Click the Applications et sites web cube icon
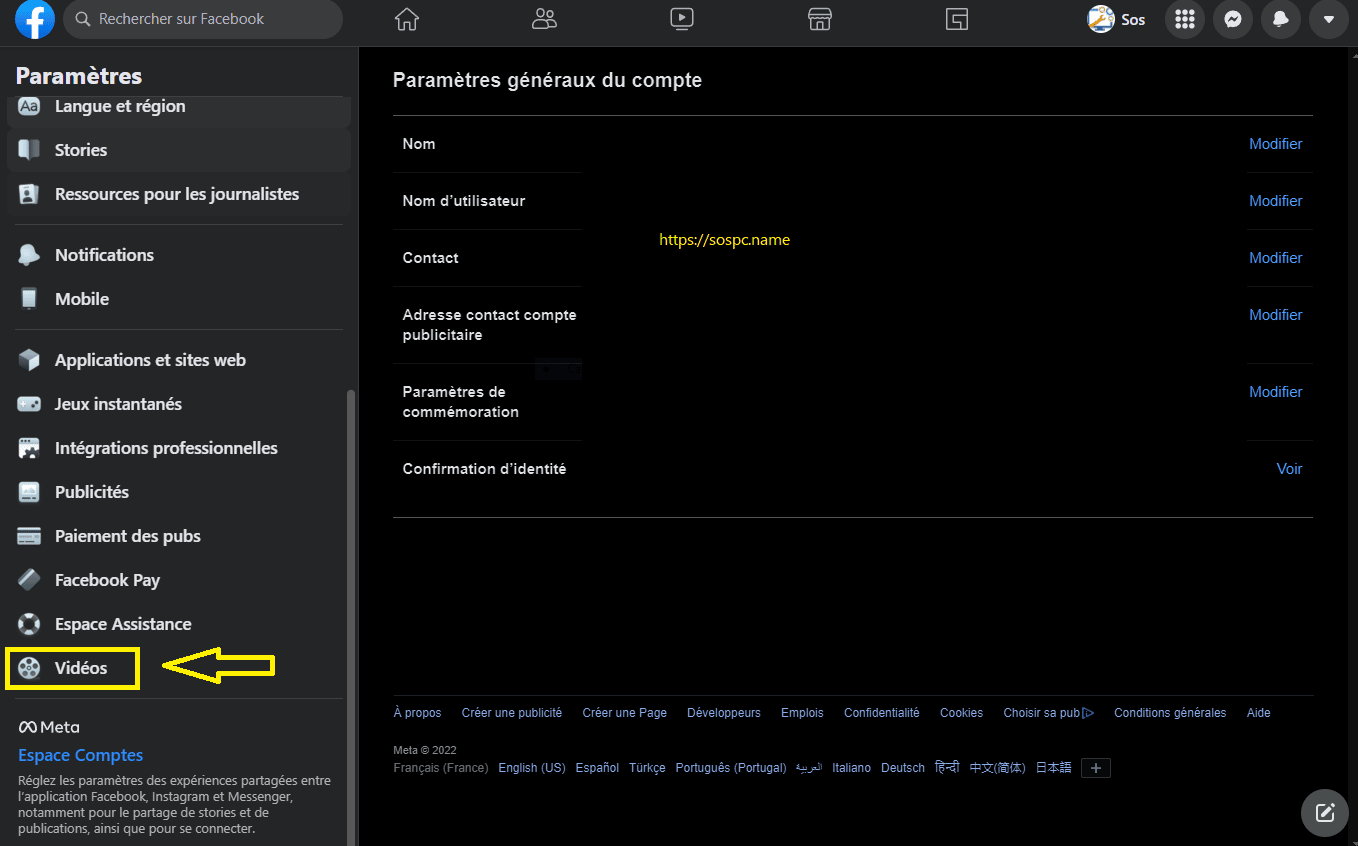 (29, 360)
